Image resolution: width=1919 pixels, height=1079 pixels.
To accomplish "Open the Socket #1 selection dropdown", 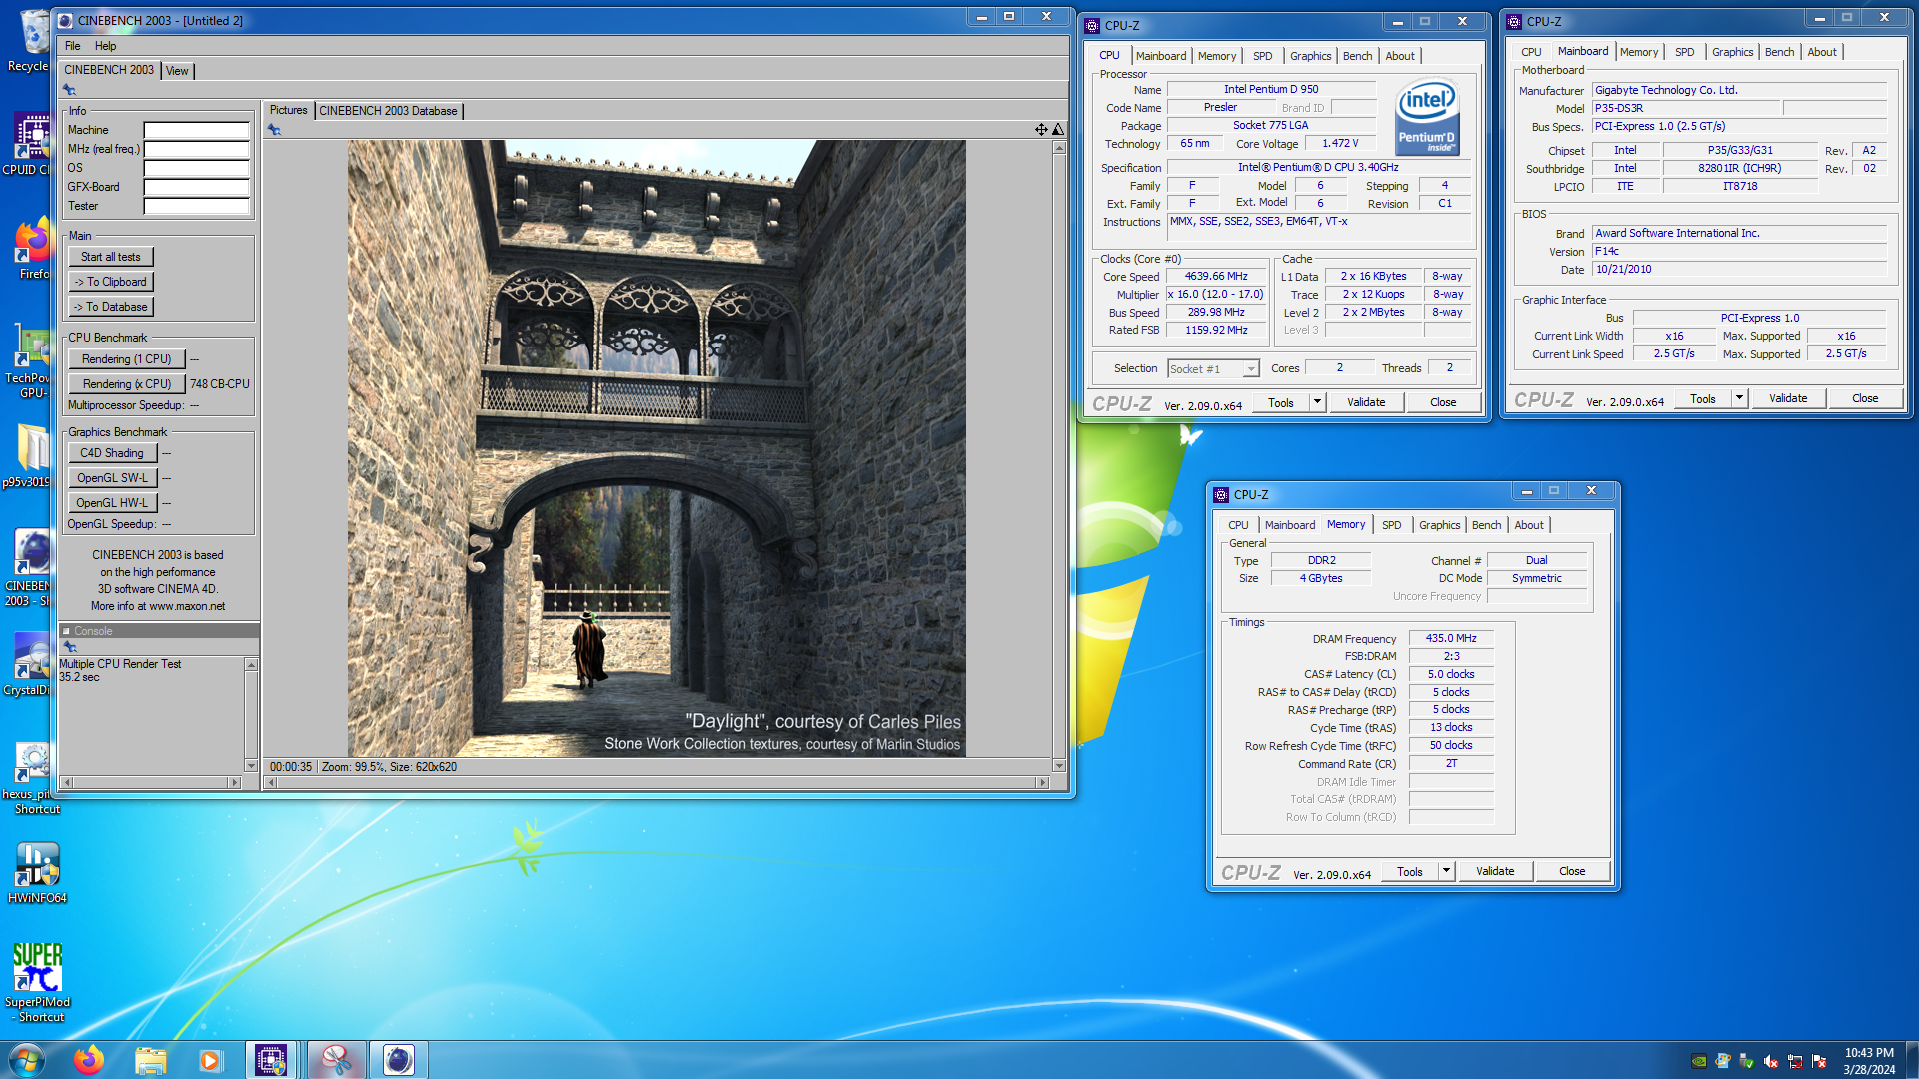I will tap(1213, 369).
